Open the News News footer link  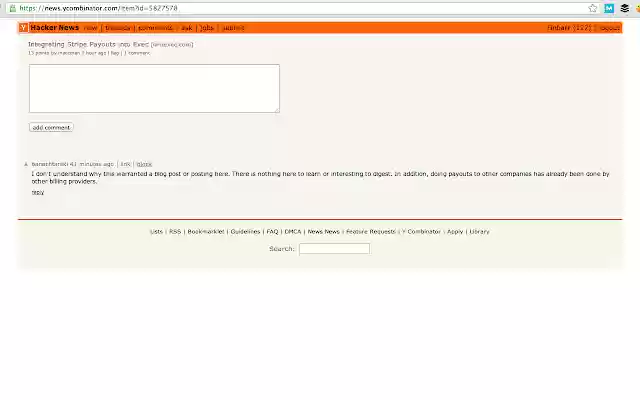(x=324, y=231)
